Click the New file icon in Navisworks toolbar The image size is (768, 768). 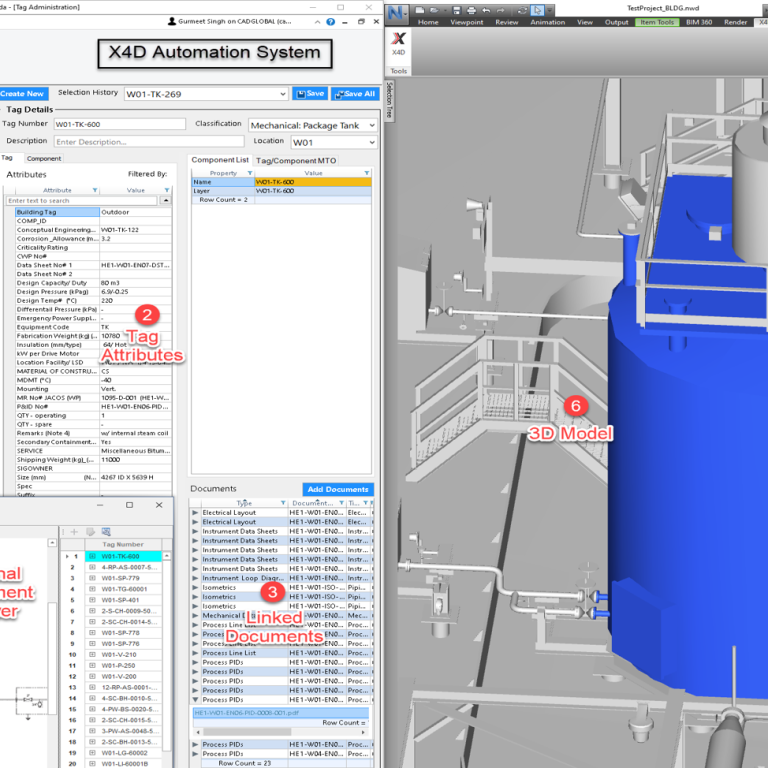click(419, 10)
